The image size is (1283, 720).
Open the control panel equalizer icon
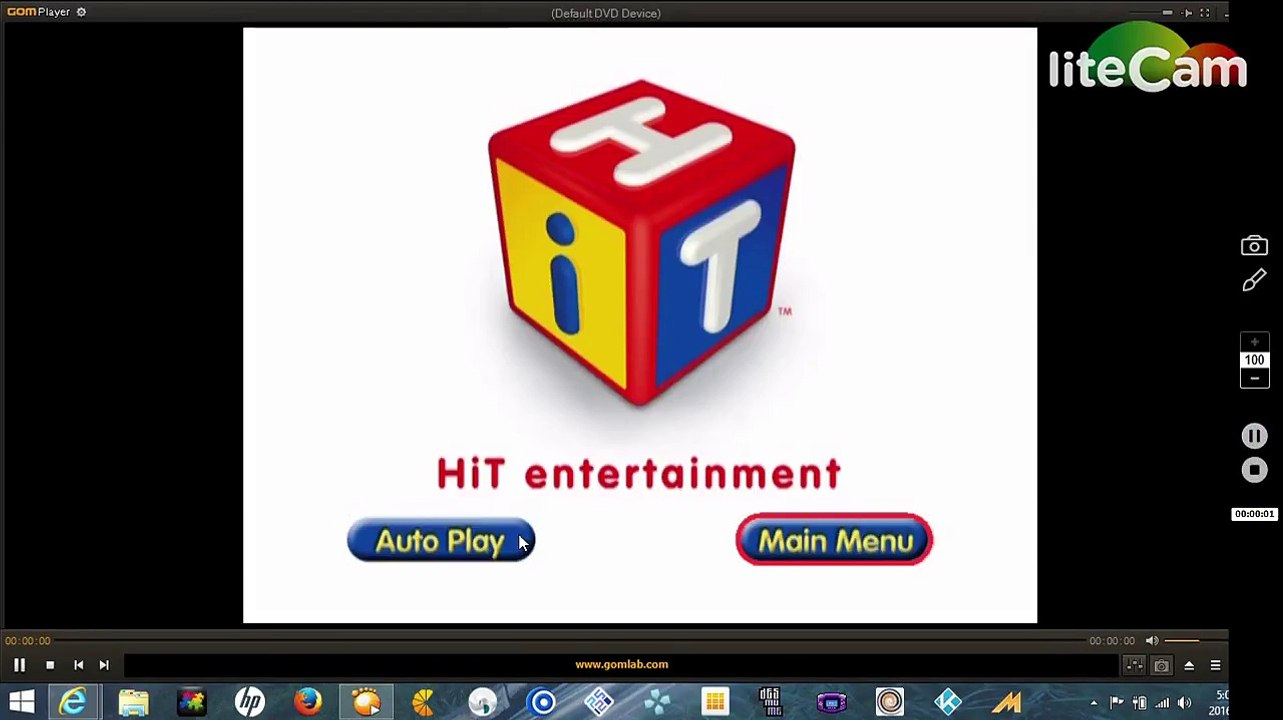(1134, 665)
